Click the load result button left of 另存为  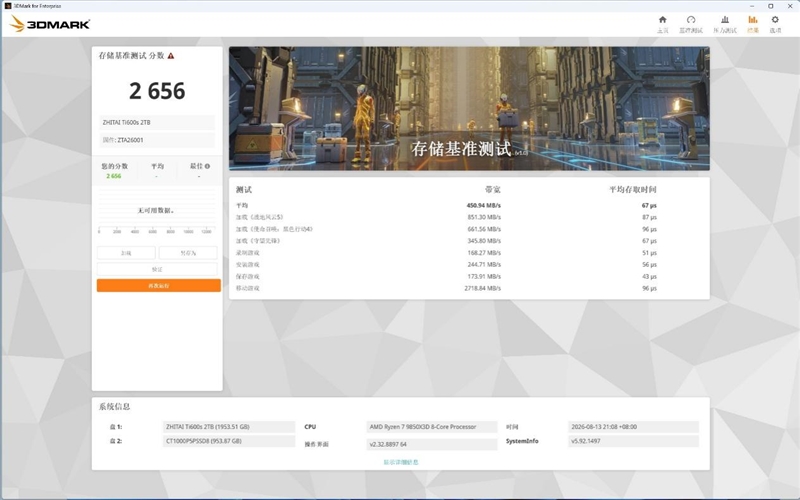tap(126, 253)
